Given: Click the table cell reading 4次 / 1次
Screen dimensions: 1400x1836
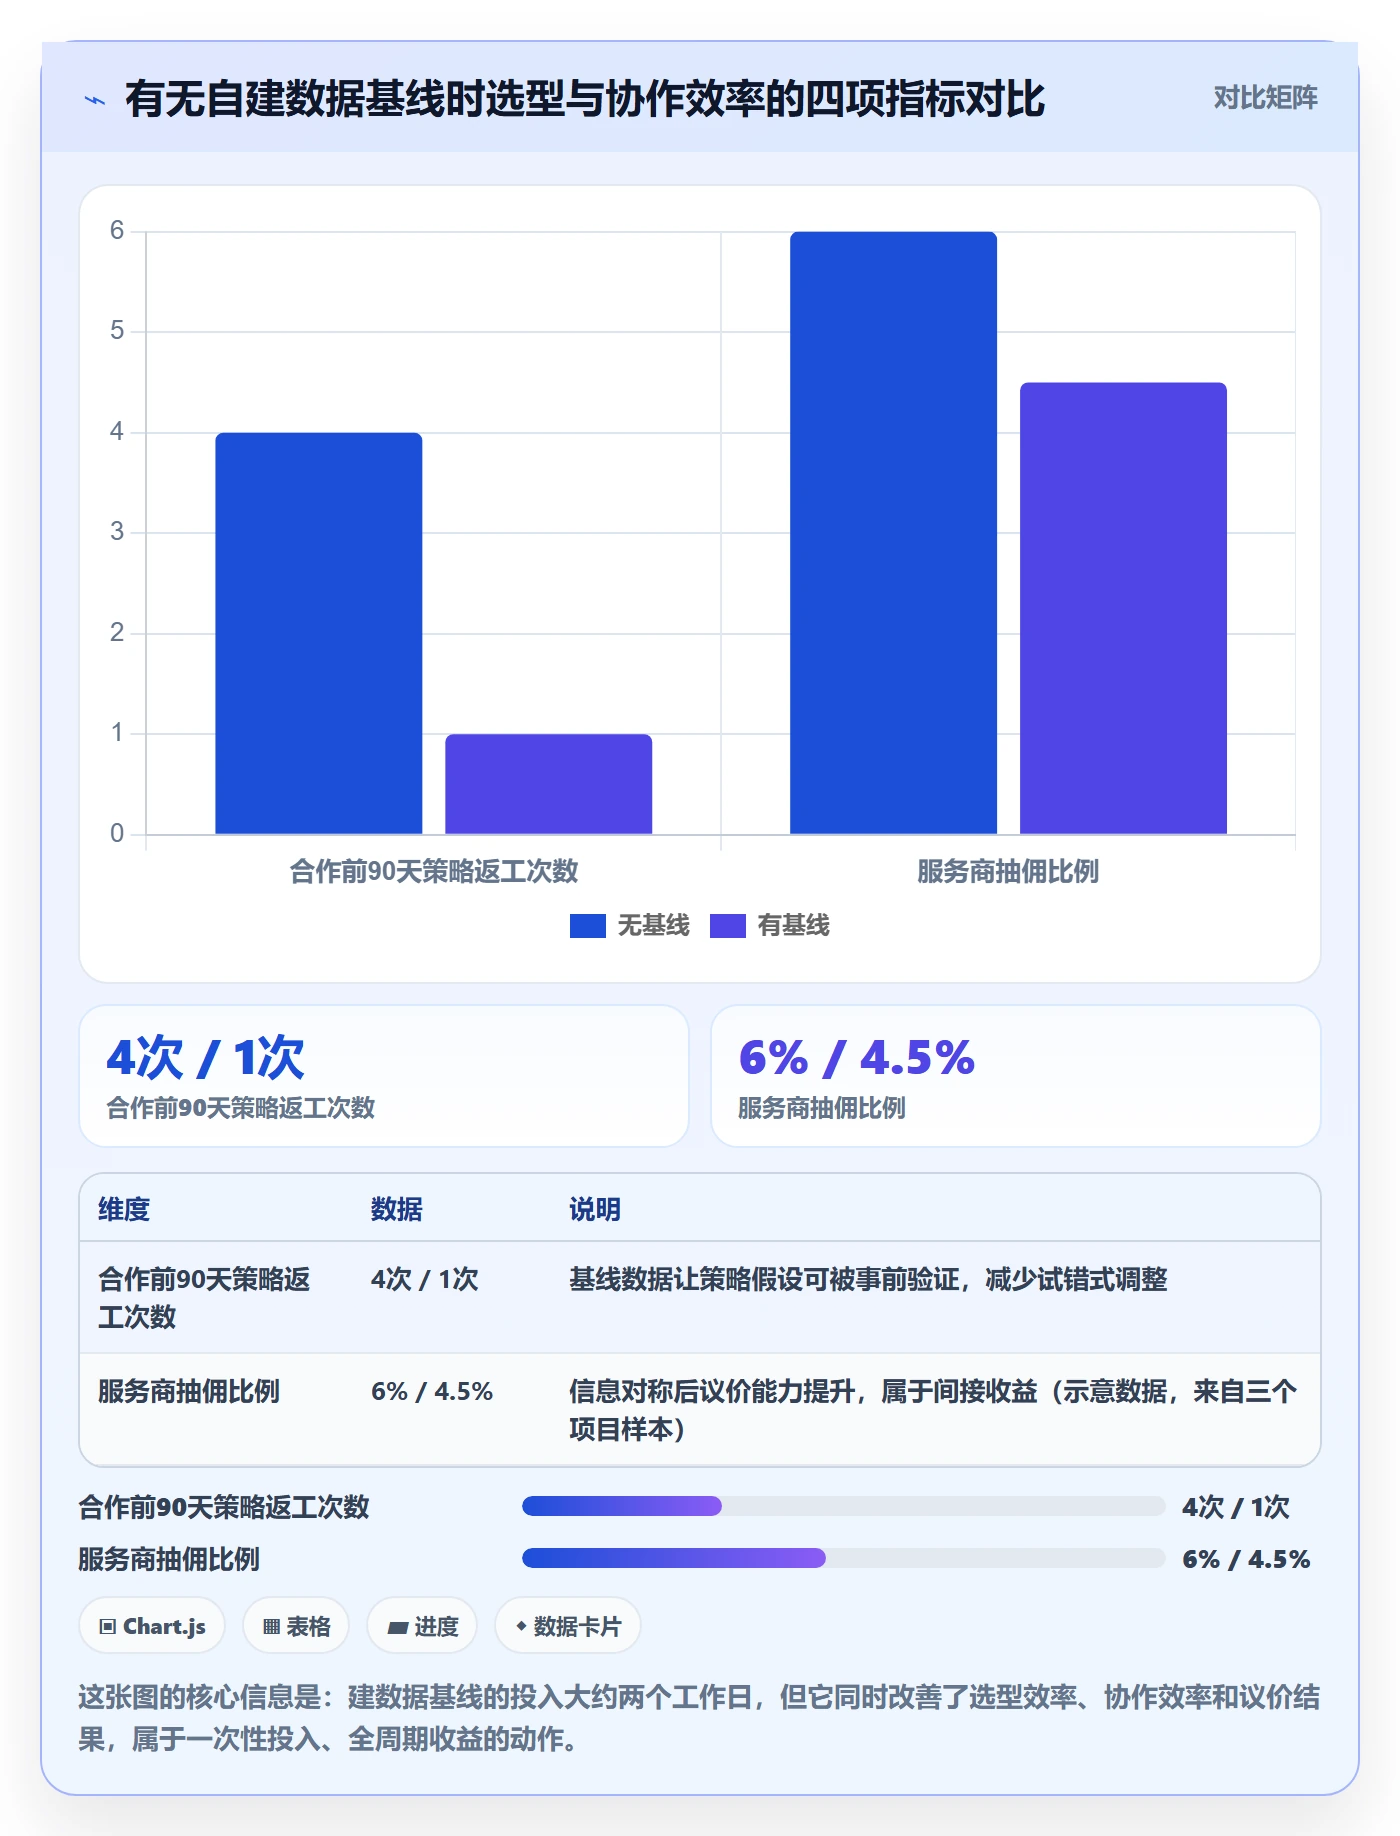Looking at the screenshot, I should (425, 1279).
